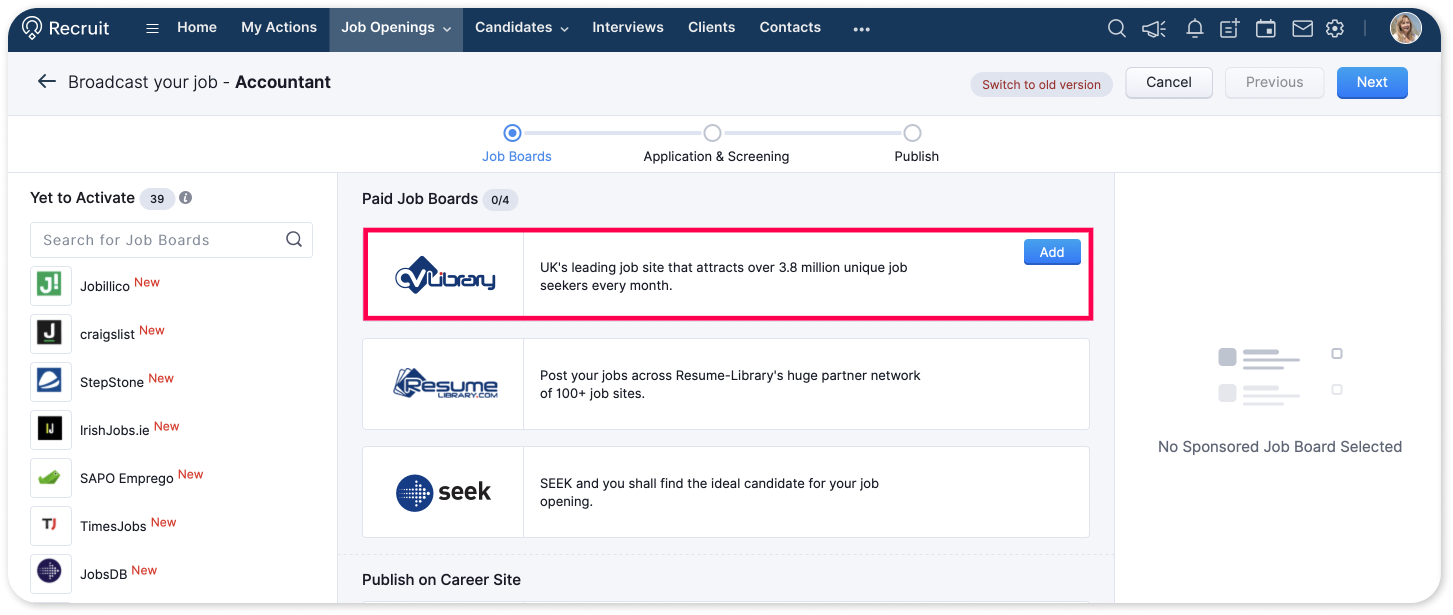Select the Publish step circle

(912, 133)
